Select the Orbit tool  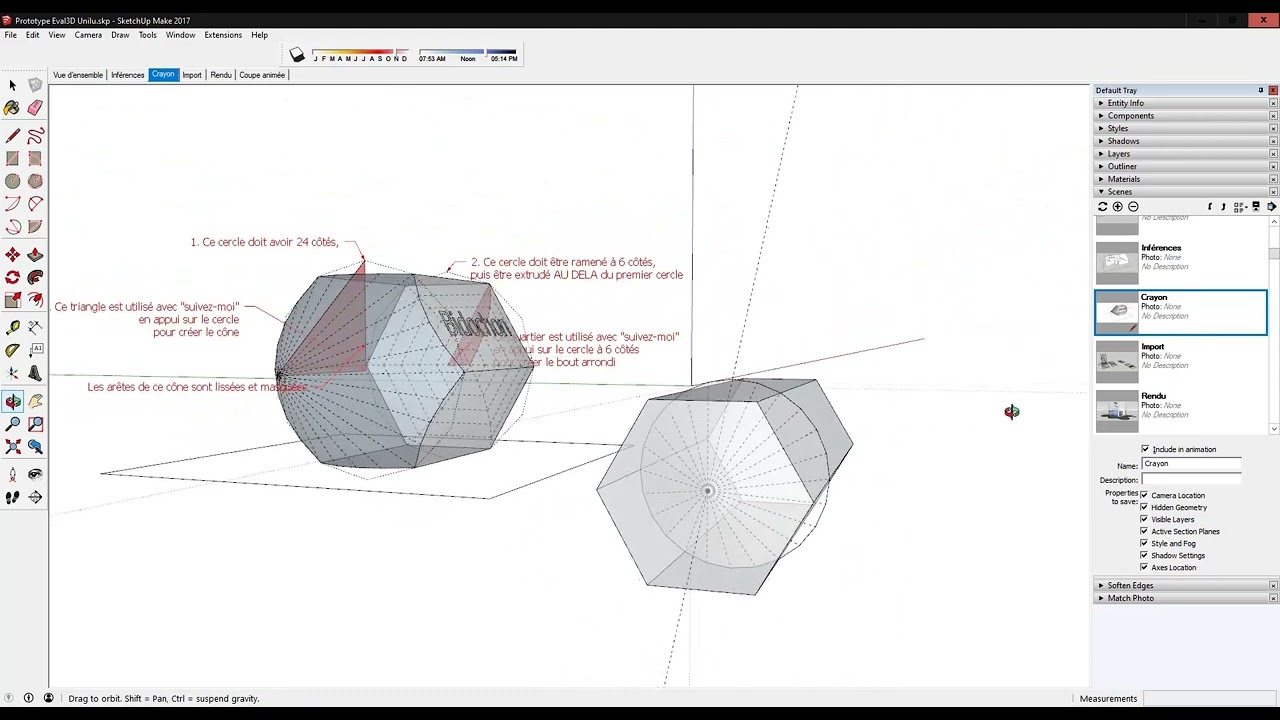click(x=12, y=401)
